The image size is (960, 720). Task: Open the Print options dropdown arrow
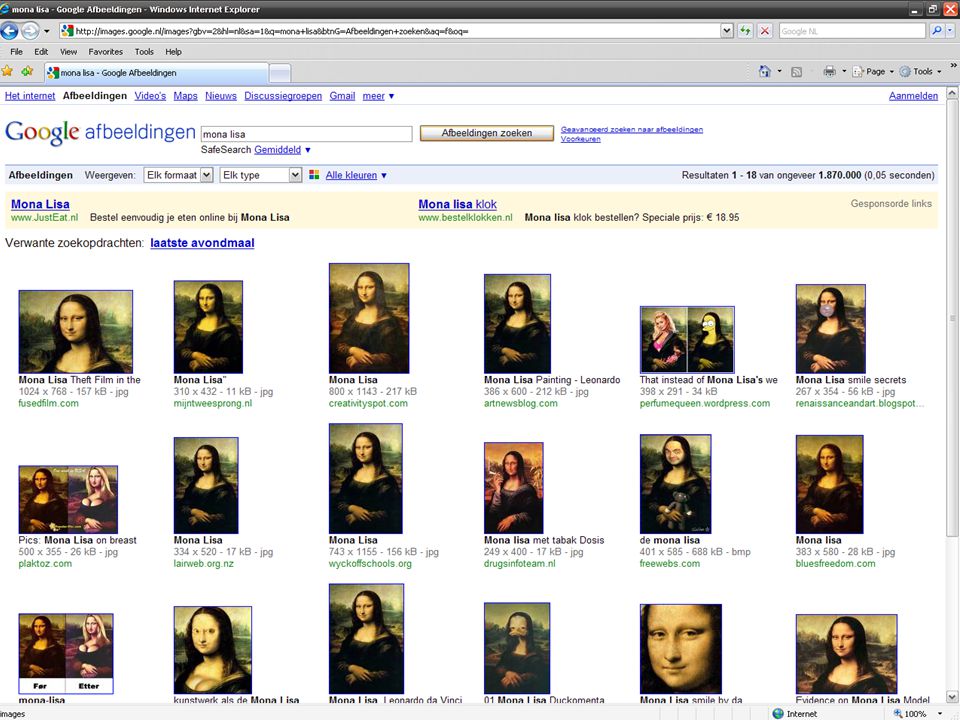(x=844, y=72)
